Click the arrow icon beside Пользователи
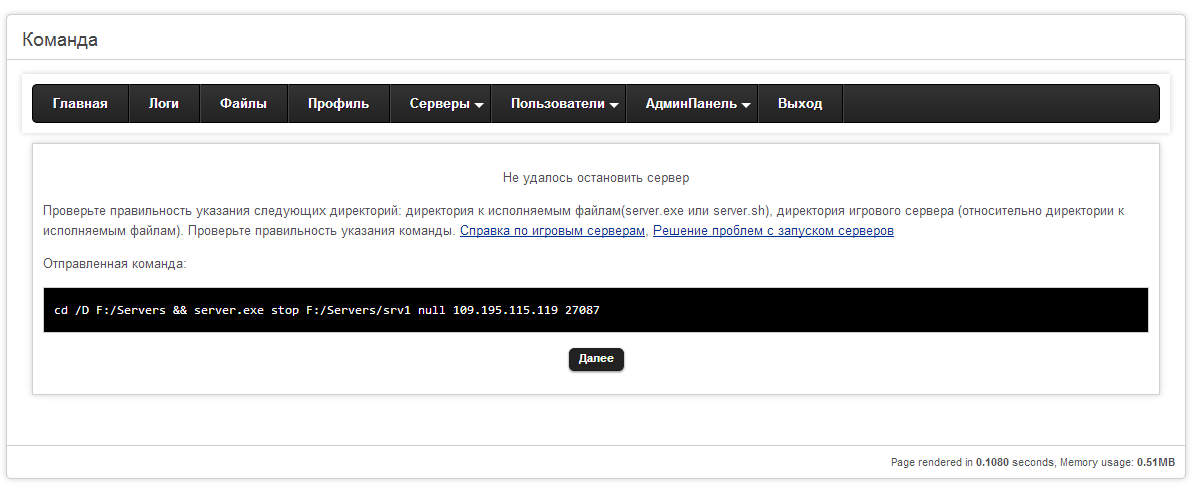This screenshot has width=1195, height=491. [614, 105]
